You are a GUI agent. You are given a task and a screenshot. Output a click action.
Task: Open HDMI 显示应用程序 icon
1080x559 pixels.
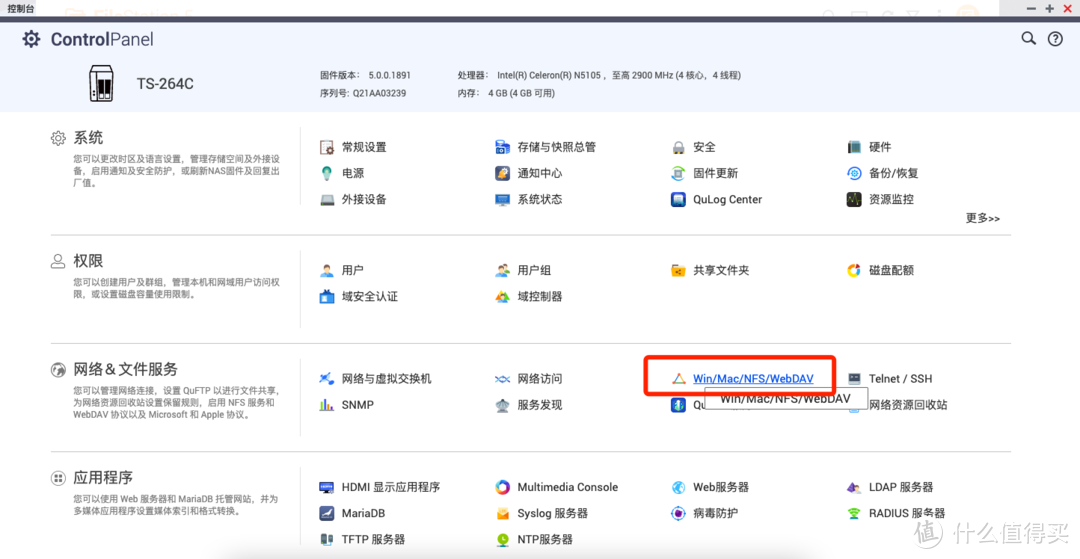tap(326, 487)
